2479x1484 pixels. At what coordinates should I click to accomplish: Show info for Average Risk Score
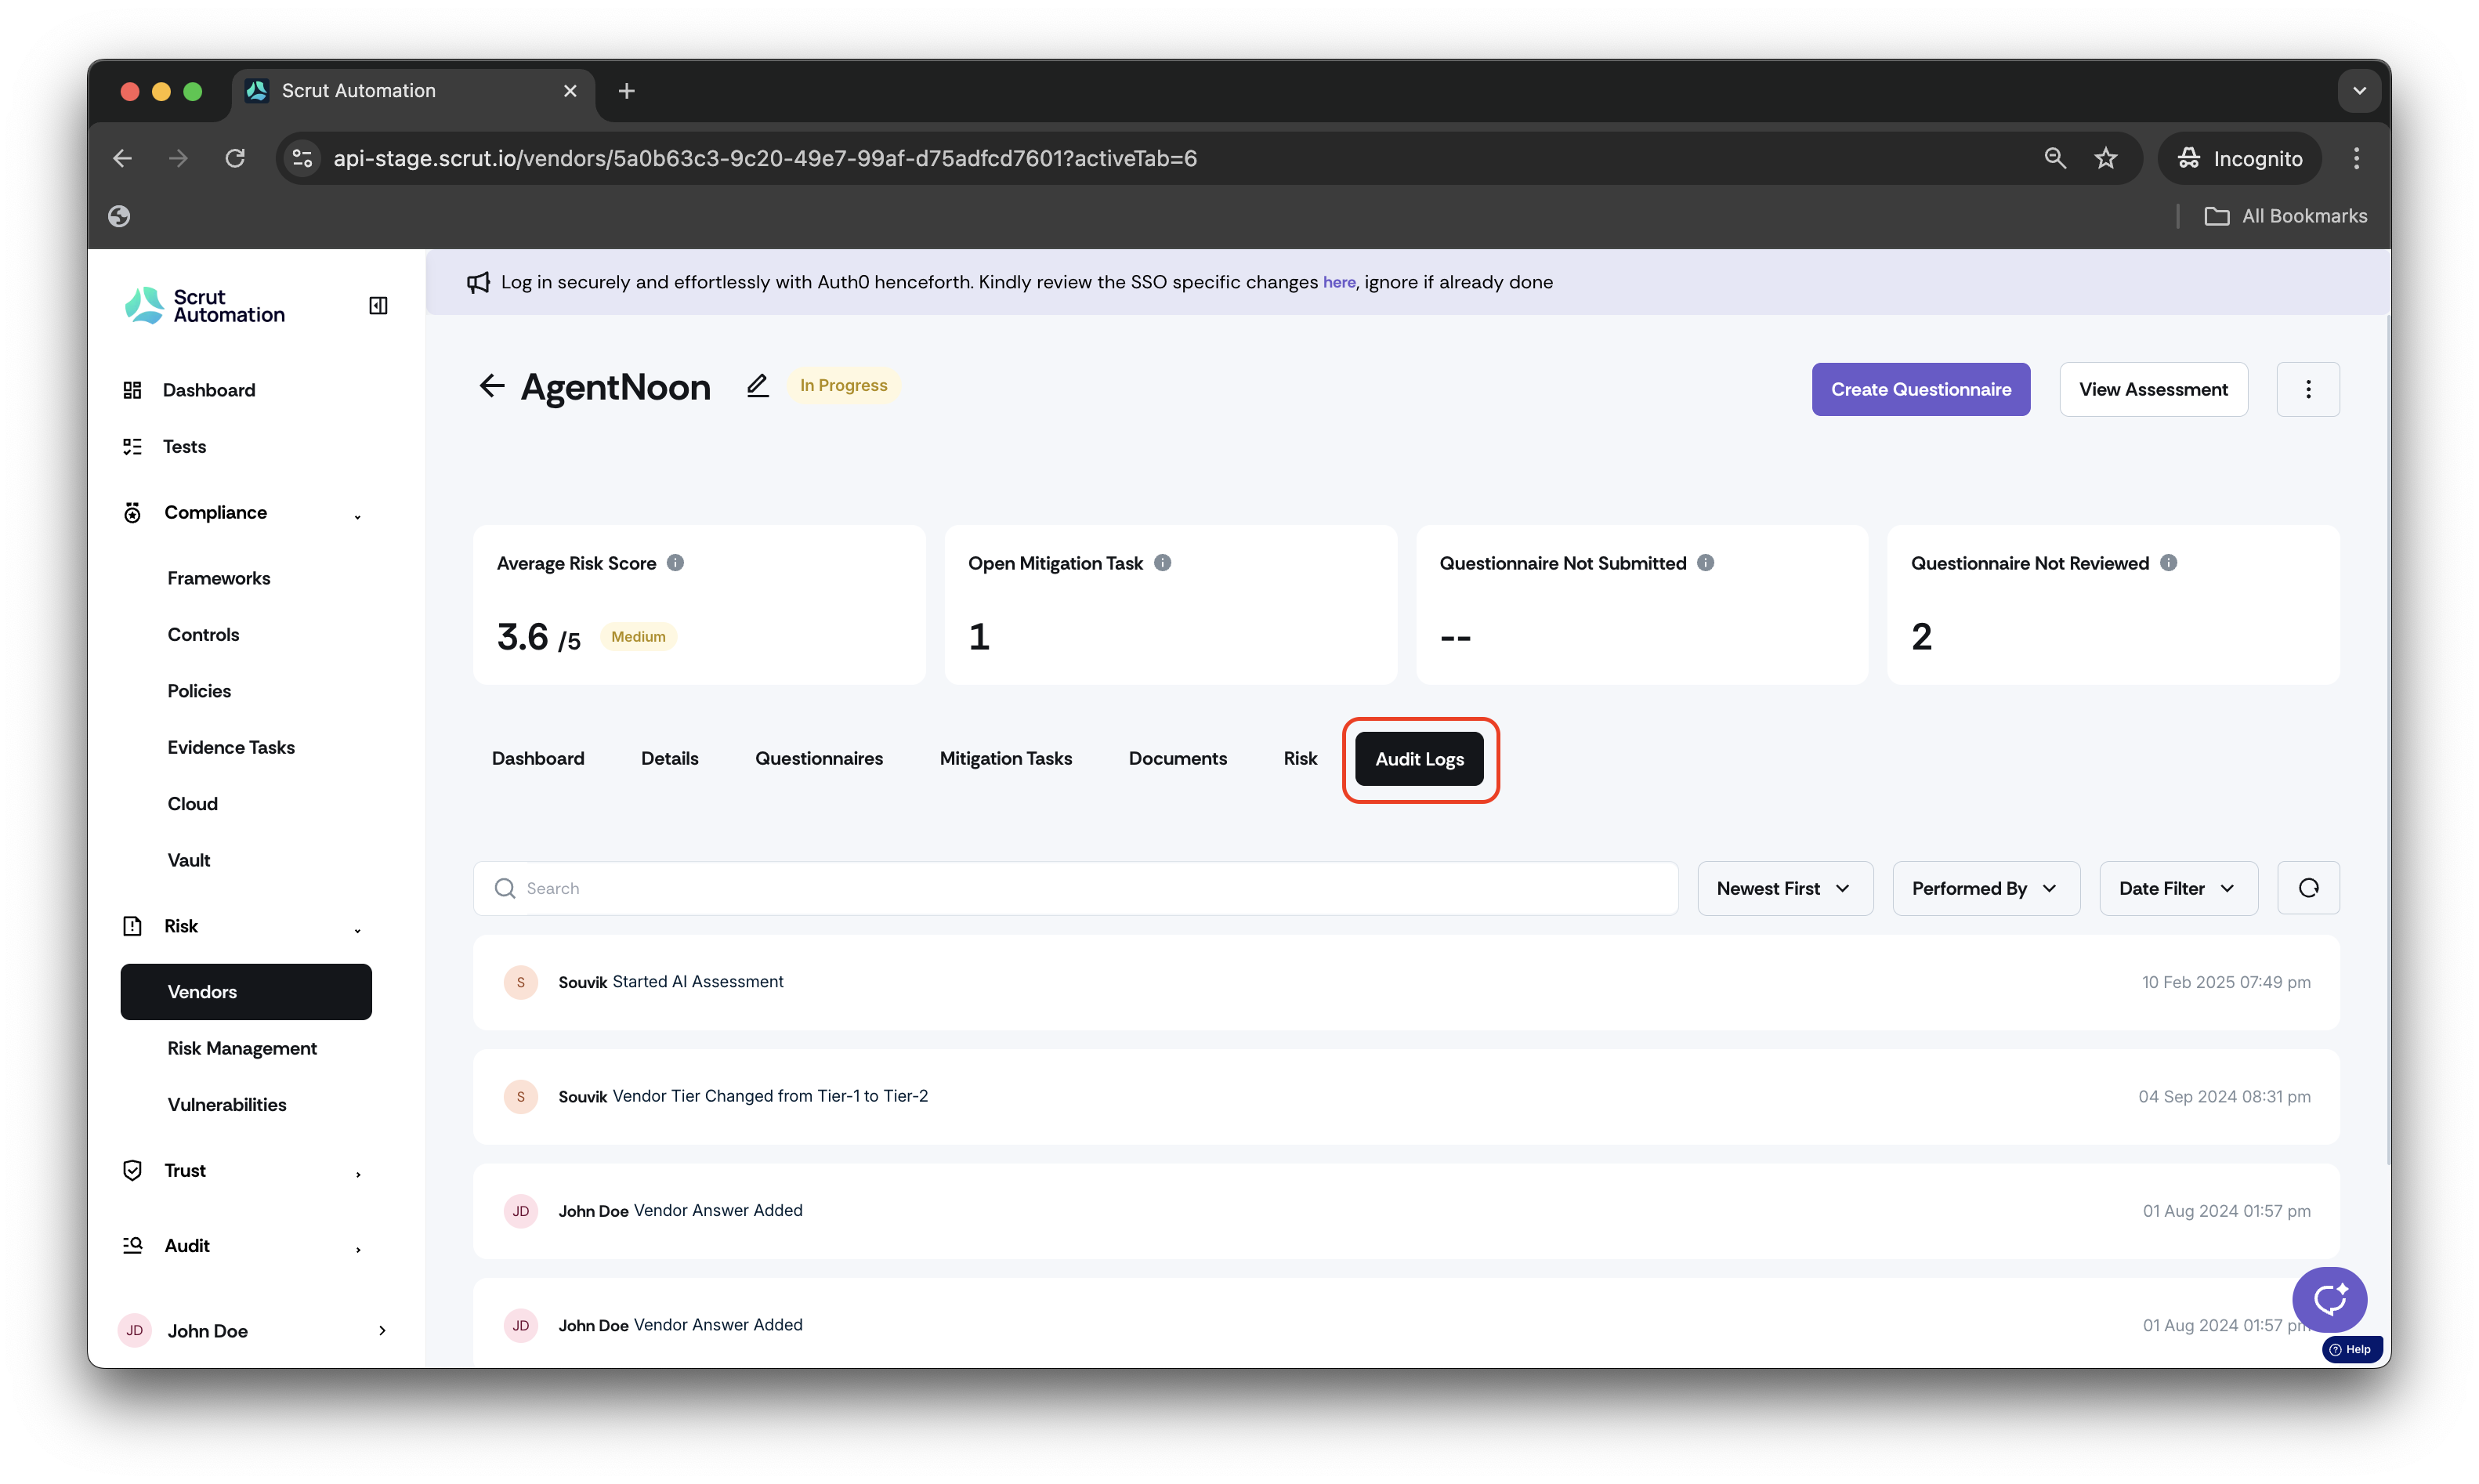click(675, 563)
